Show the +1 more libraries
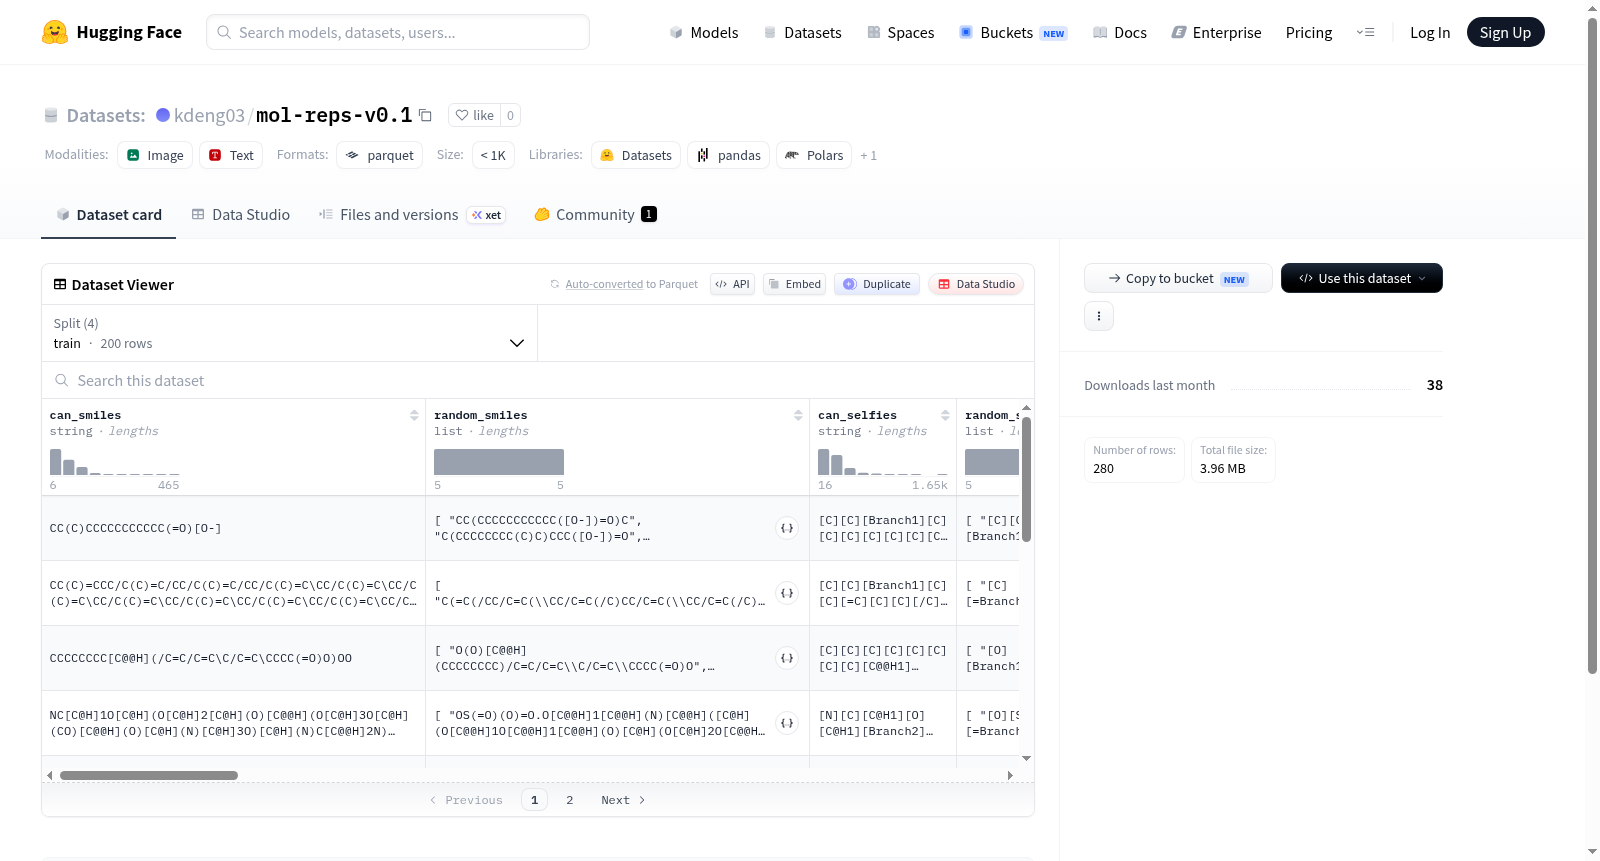This screenshot has height=861, width=1600. point(868,155)
